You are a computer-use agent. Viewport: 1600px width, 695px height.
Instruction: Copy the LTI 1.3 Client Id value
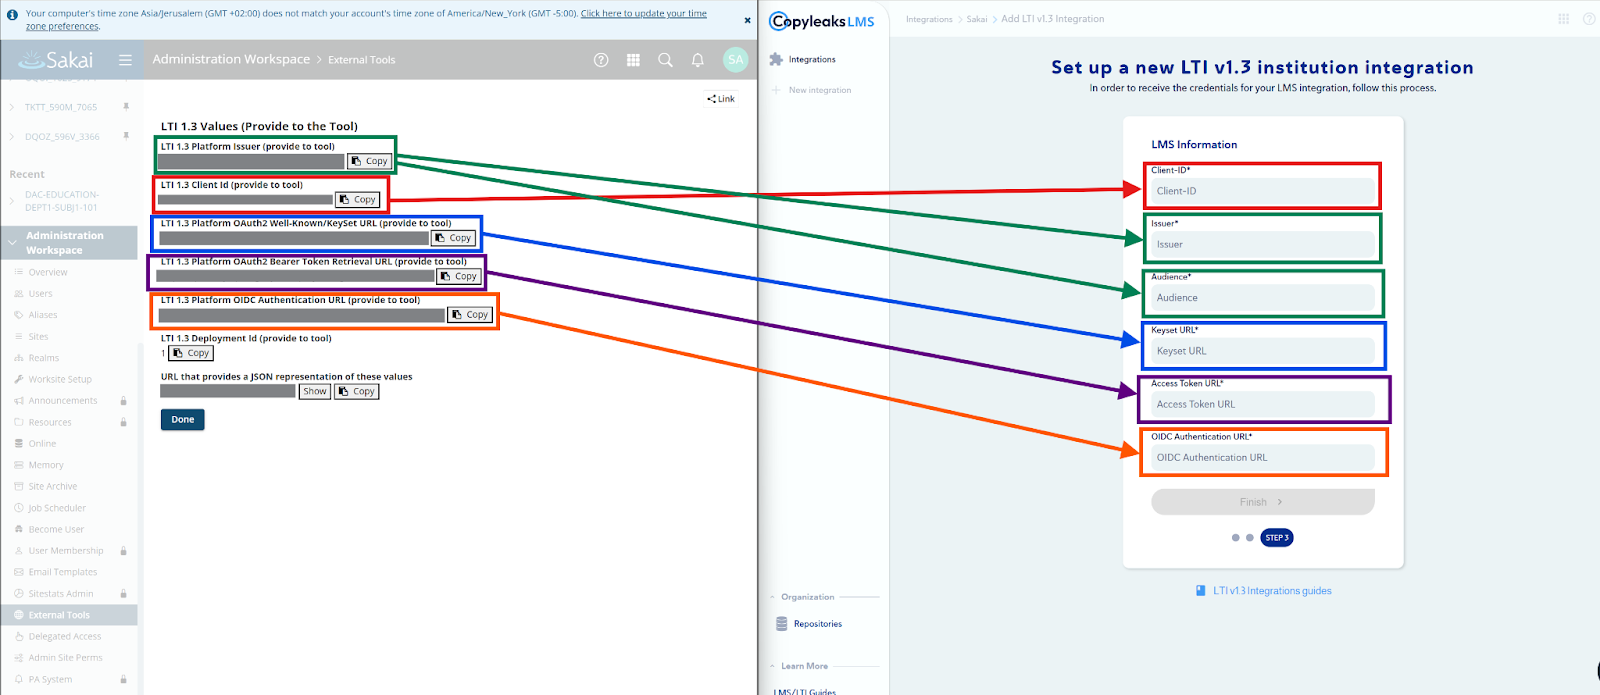click(x=358, y=199)
